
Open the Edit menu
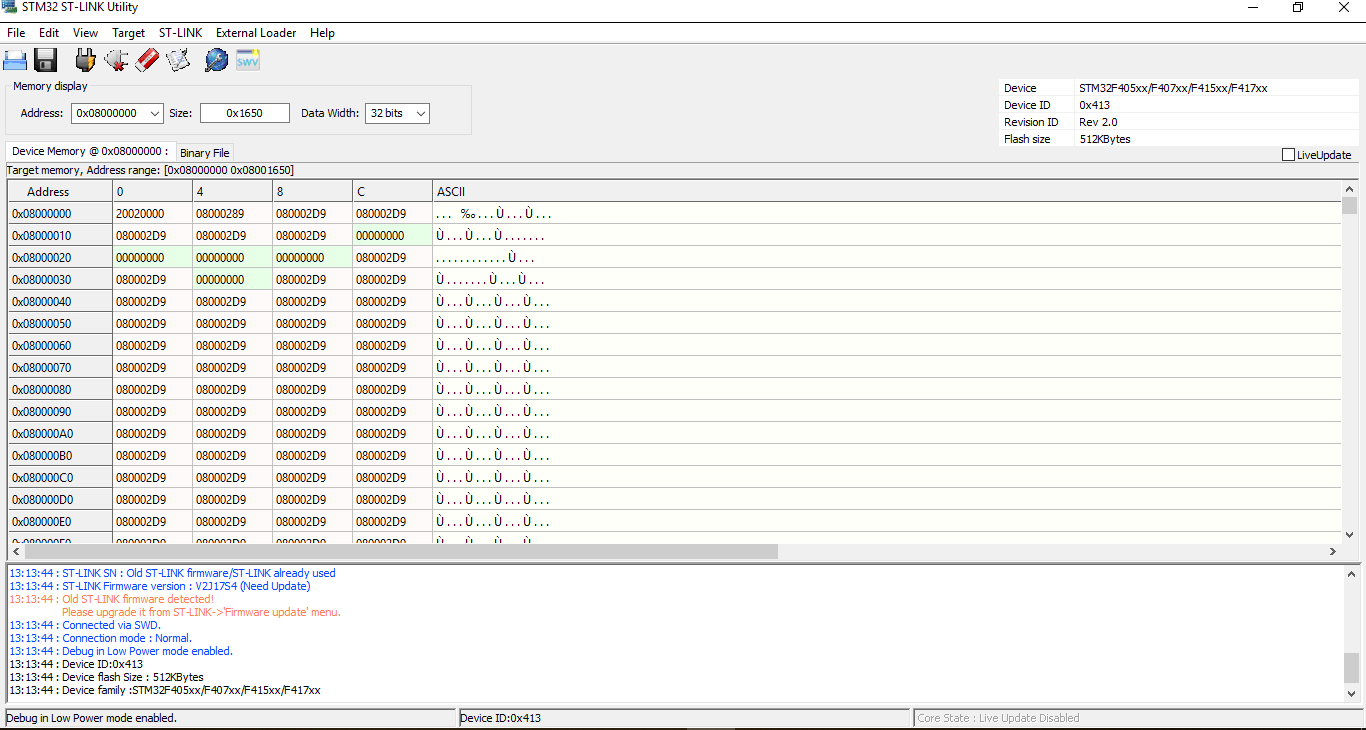[x=49, y=33]
